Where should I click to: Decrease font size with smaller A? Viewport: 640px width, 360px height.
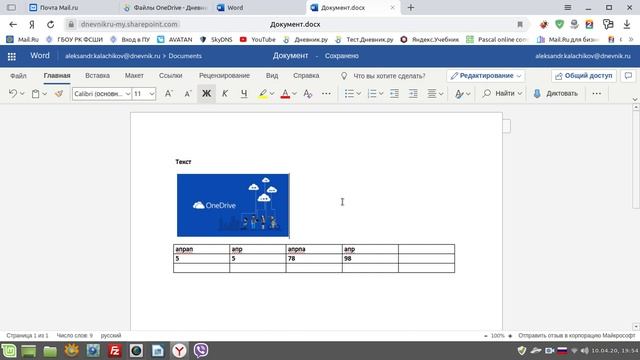pos(187,93)
